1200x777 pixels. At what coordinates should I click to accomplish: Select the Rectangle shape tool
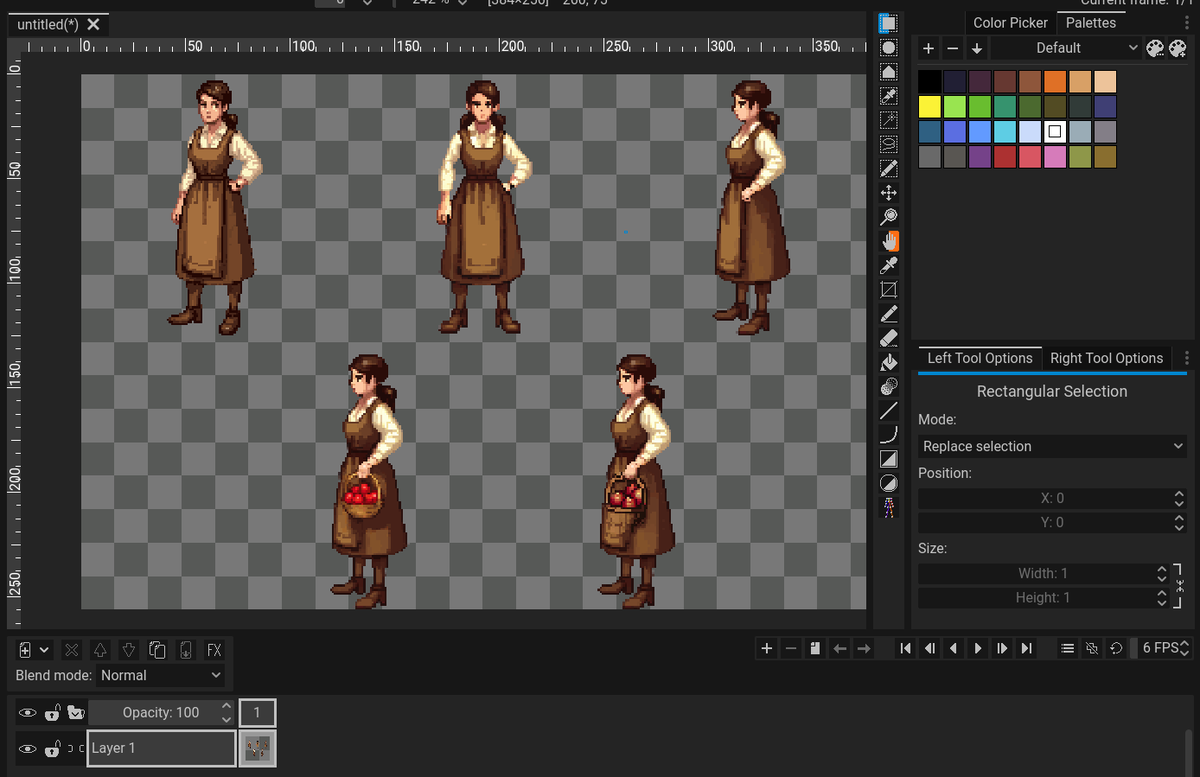[888, 459]
